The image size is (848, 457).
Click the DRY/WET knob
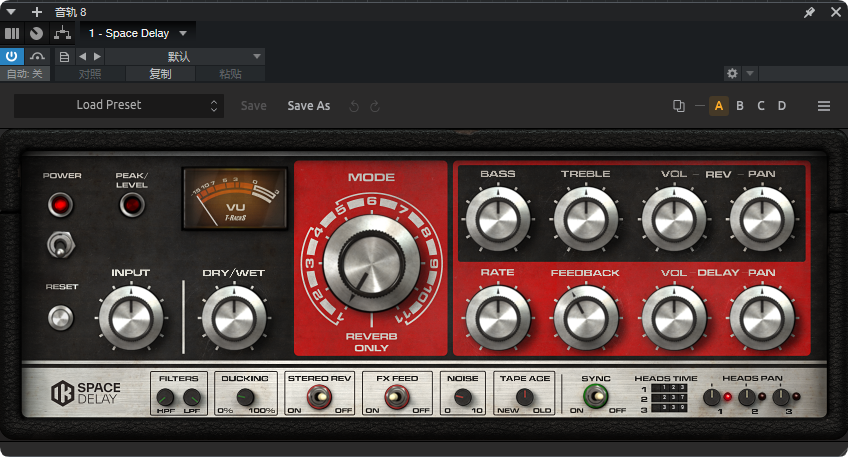point(234,318)
